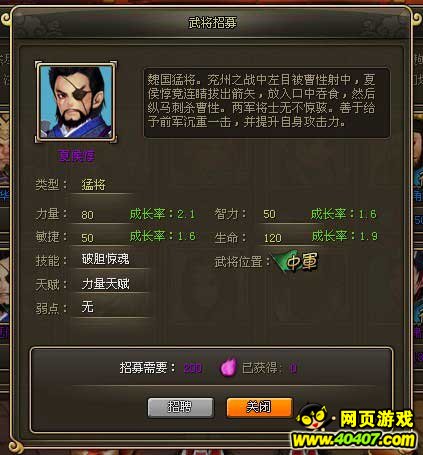Click the 武将招募 dialog title
423x455 pixels.
(x=212, y=23)
